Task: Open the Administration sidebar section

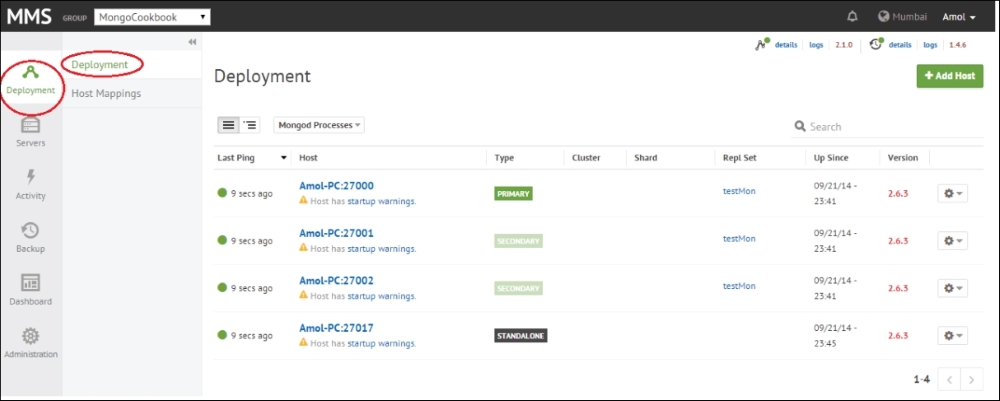Action: (31, 343)
